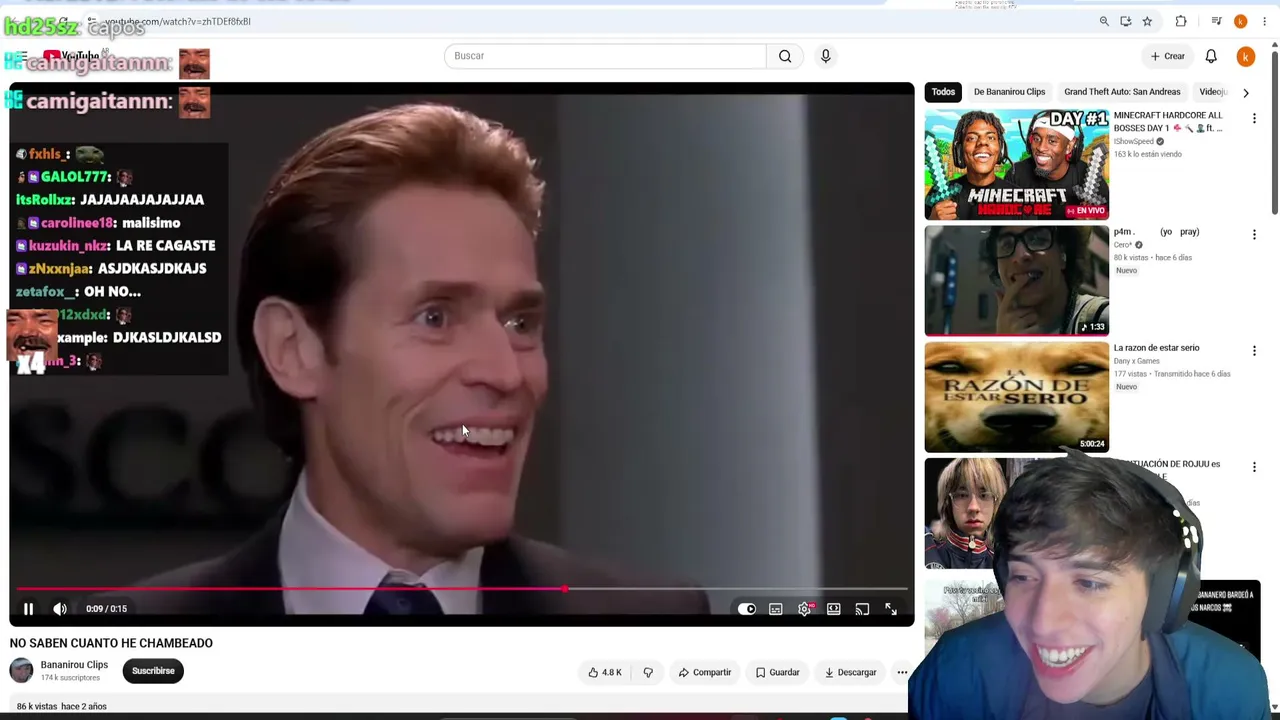1280x720 pixels.
Task: Visit the Dany x Games channel link
Action: (x=1136, y=361)
